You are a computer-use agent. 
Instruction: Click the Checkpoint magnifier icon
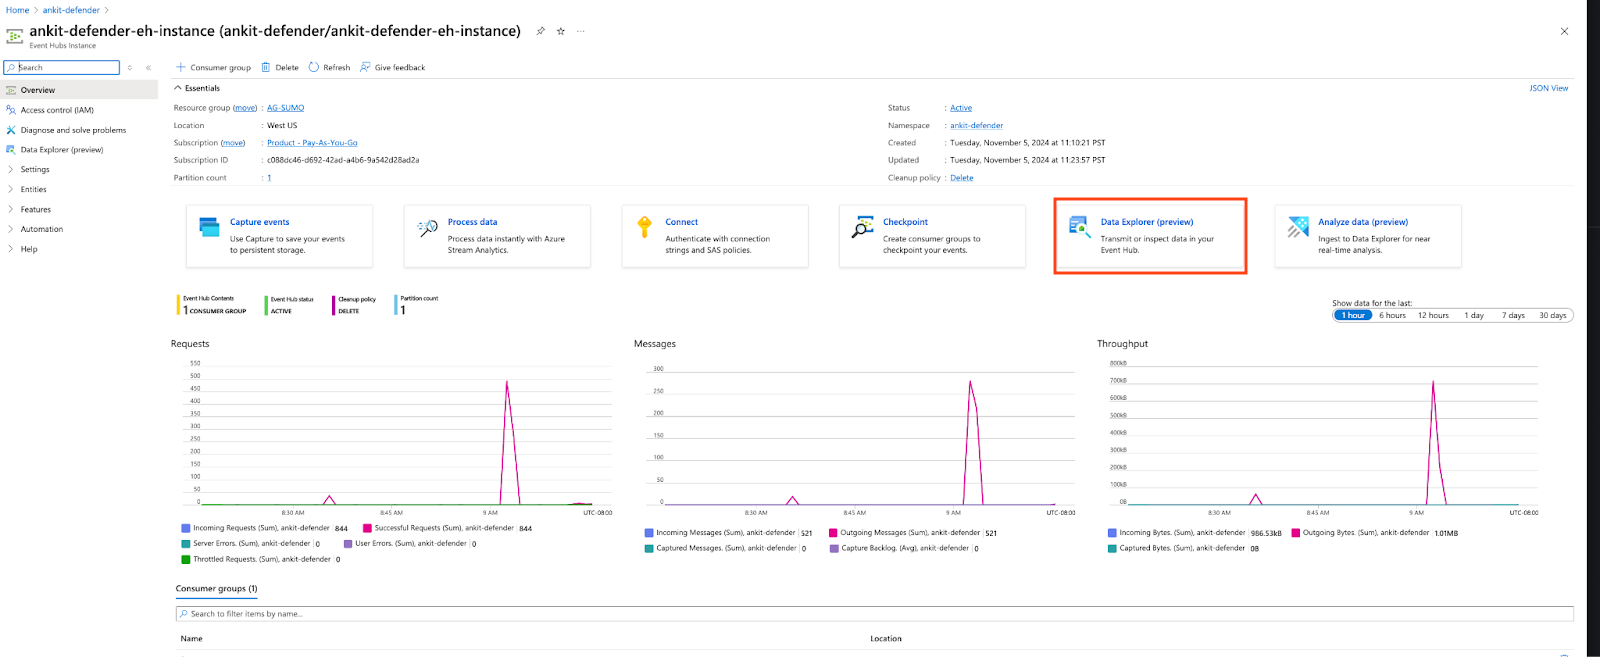point(862,228)
